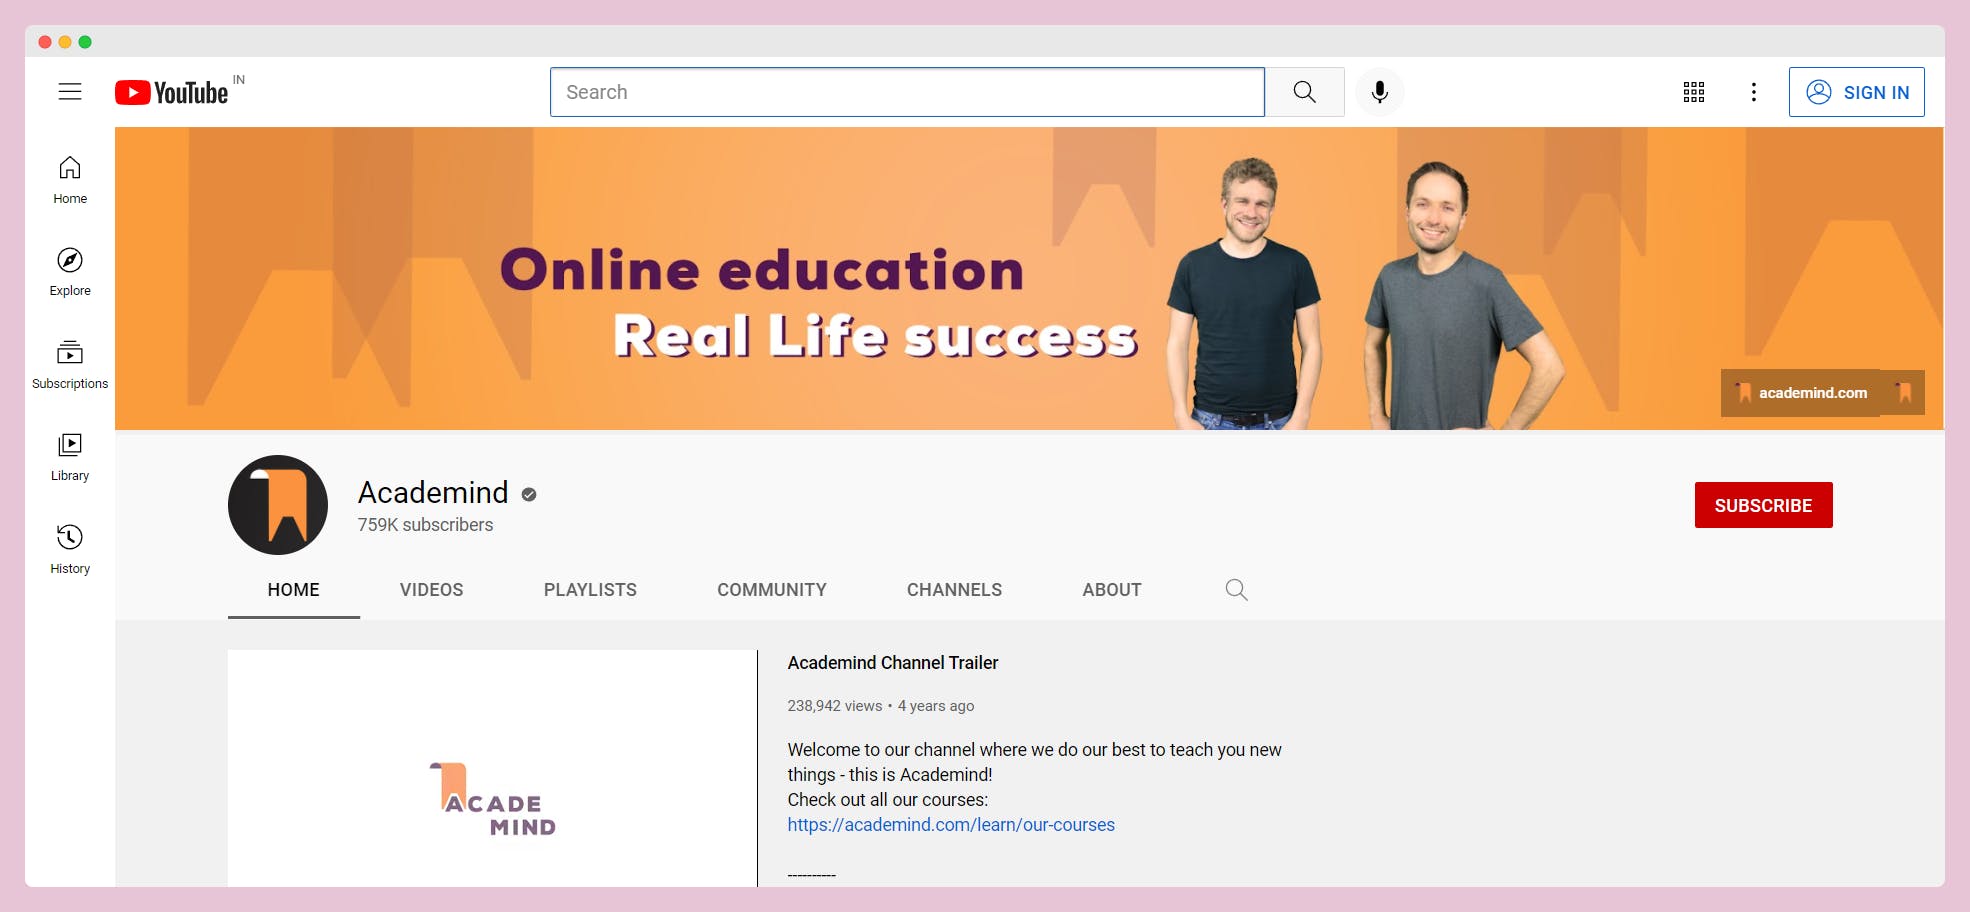Click the 238,942 views text
This screenshot has width=1970, height=912.
[835, 706]
